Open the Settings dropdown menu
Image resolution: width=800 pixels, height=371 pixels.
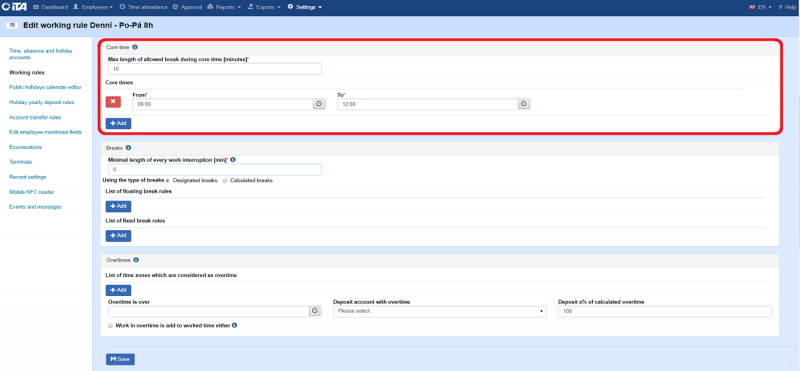tap(305, 7)
